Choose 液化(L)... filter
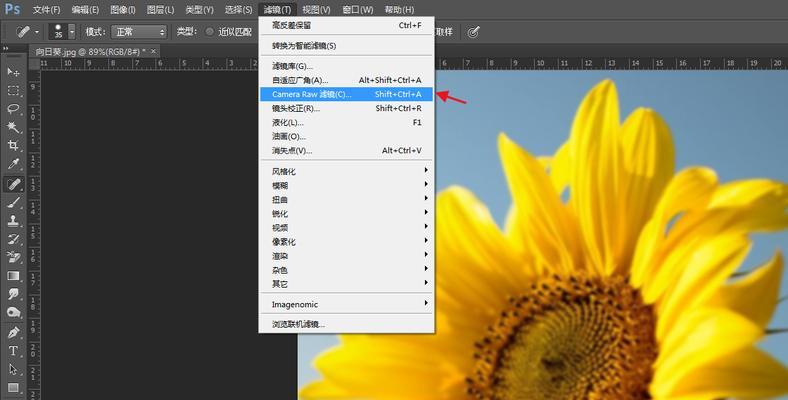The image size is (788, 400). [346, 123]
